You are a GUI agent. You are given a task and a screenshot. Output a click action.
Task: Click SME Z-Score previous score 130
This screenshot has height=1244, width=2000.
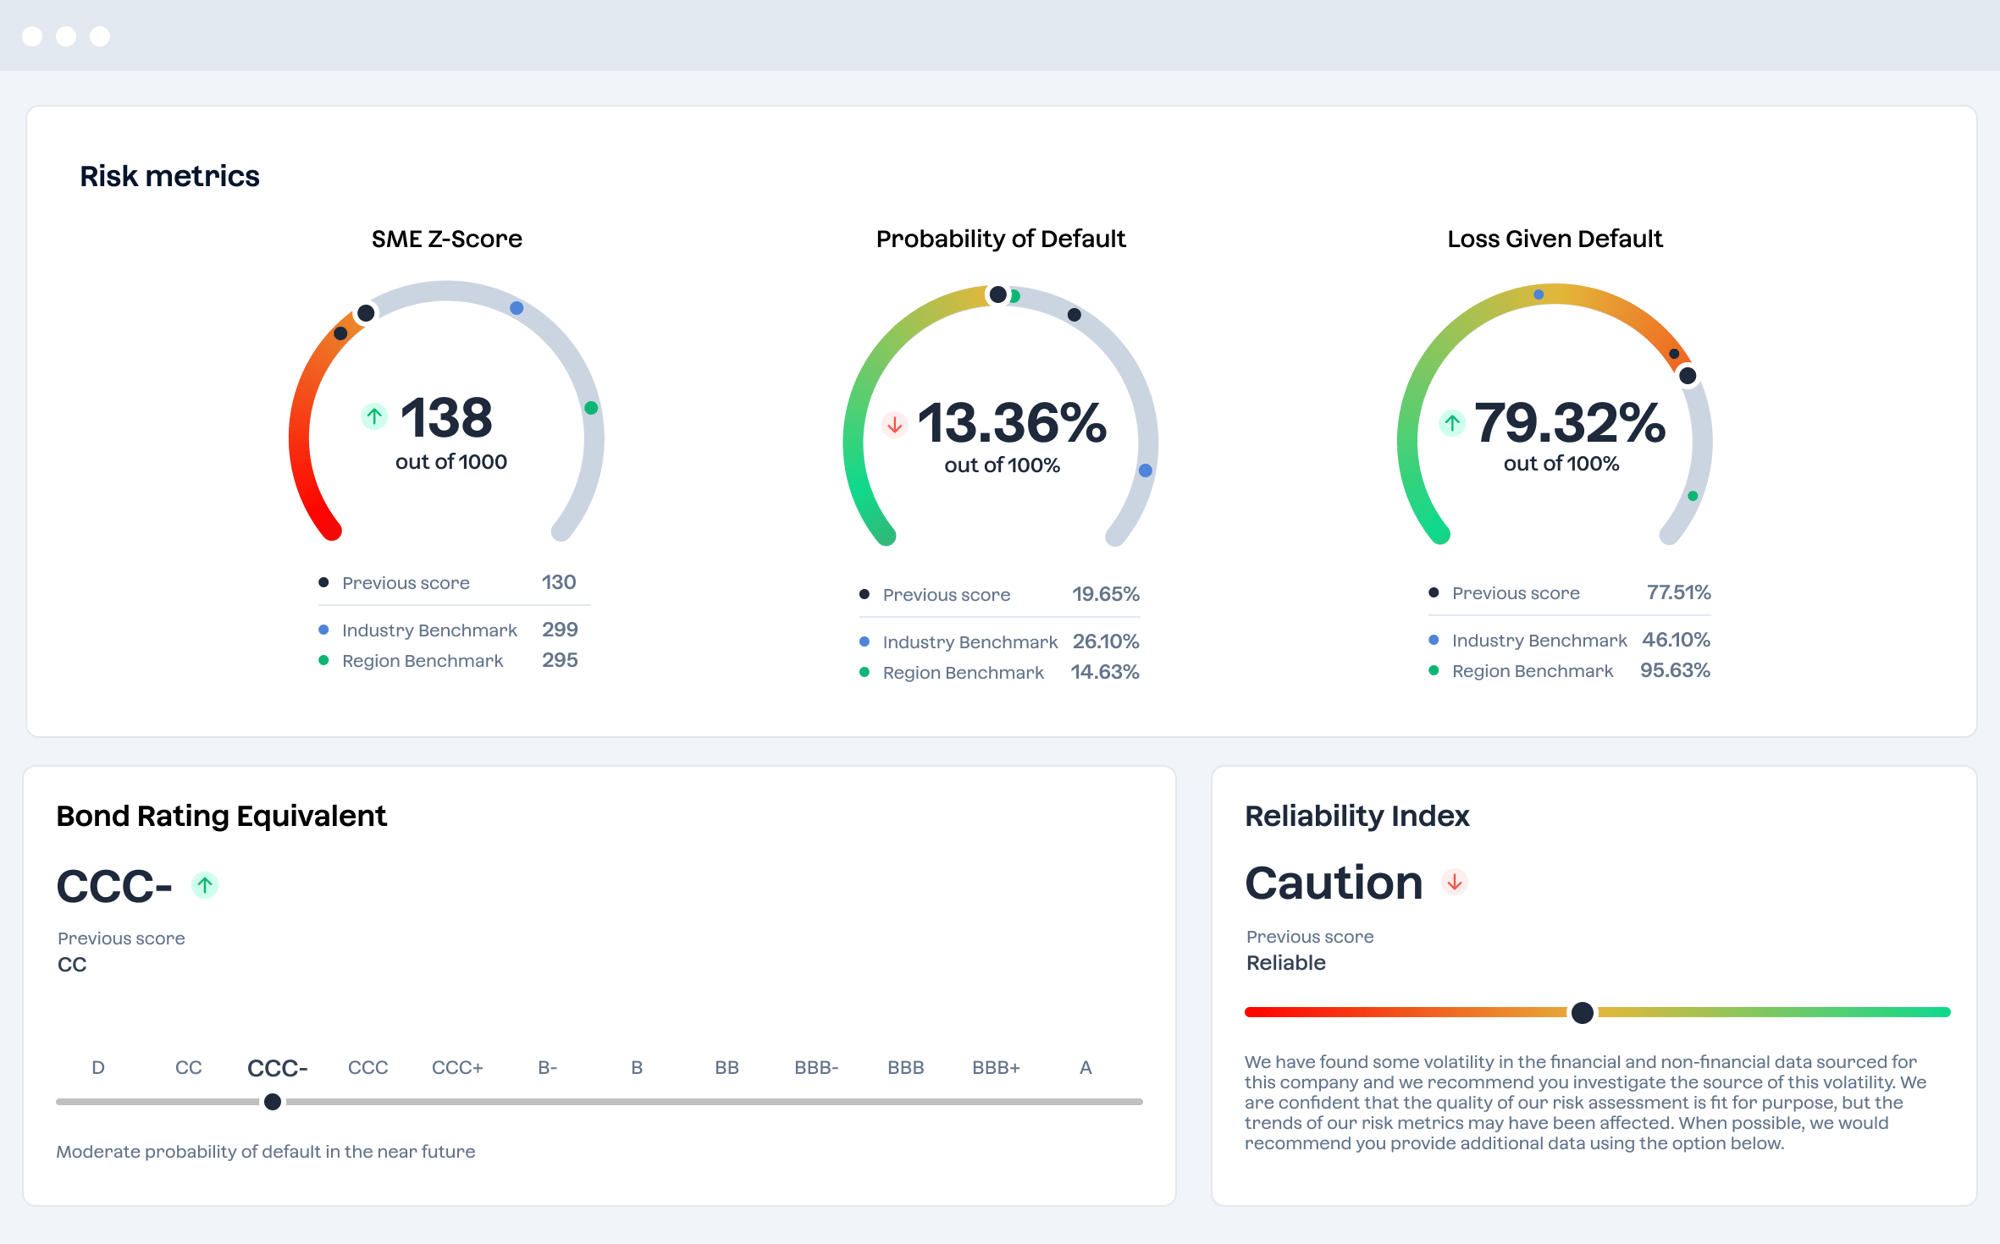559,582
